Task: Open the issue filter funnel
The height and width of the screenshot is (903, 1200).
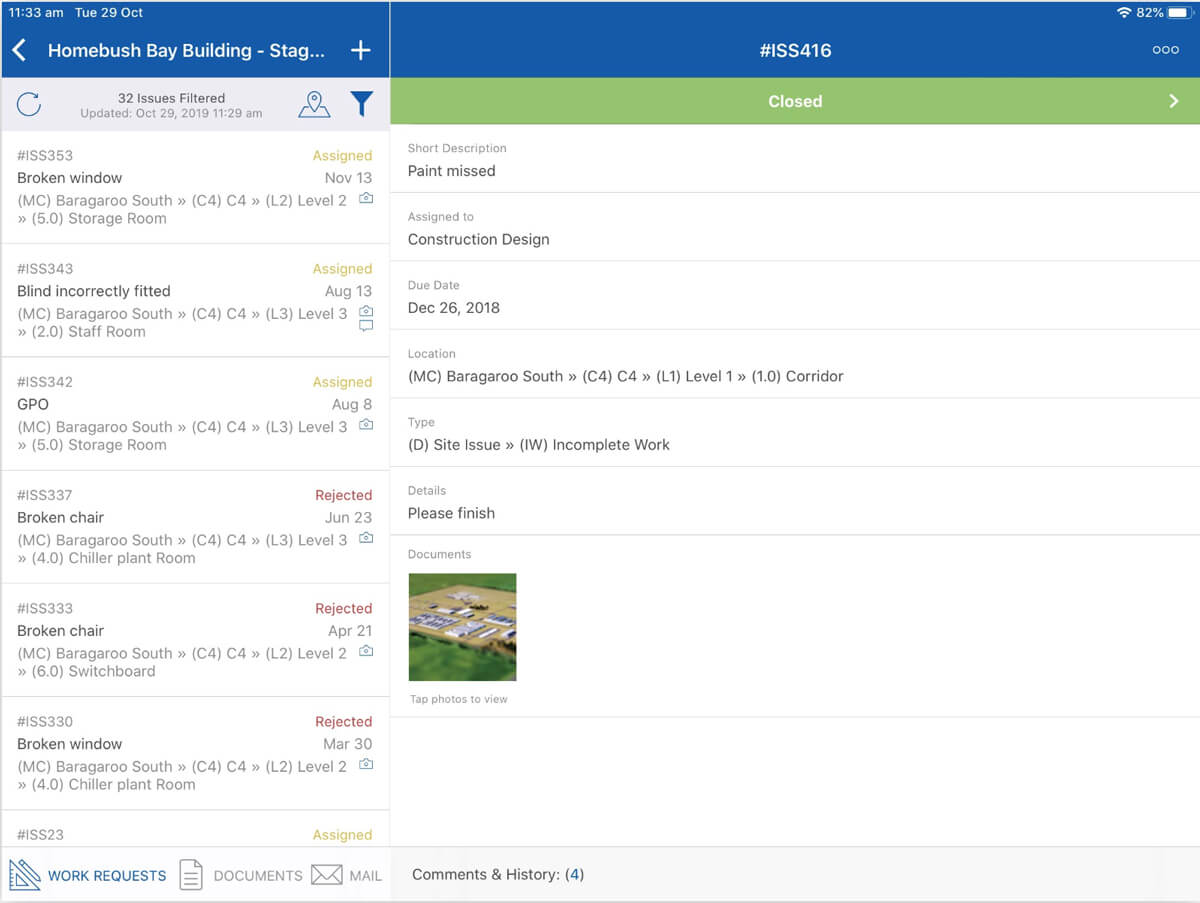Action: [362, 104]
